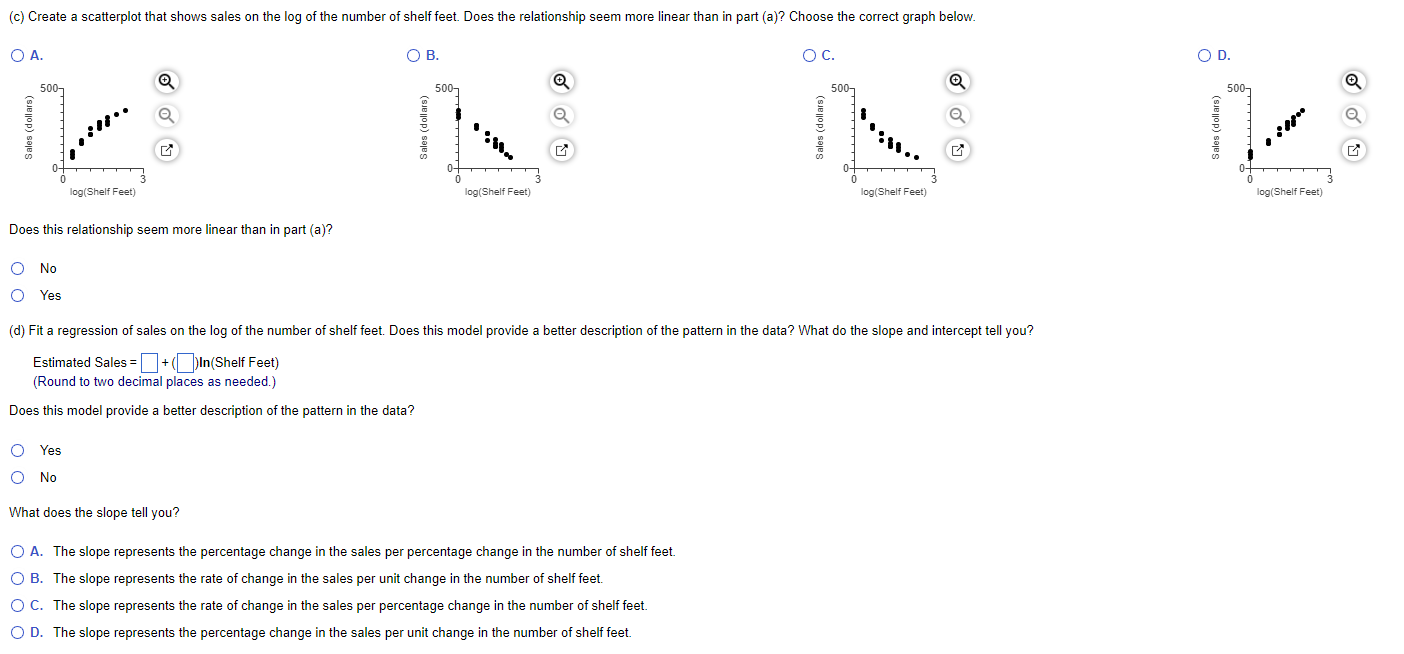Image resolution: width=1404 pixels, height=654 pixels.
Task: Zoom in on the graph D scatterplot
Action: tap(1353, 81)
